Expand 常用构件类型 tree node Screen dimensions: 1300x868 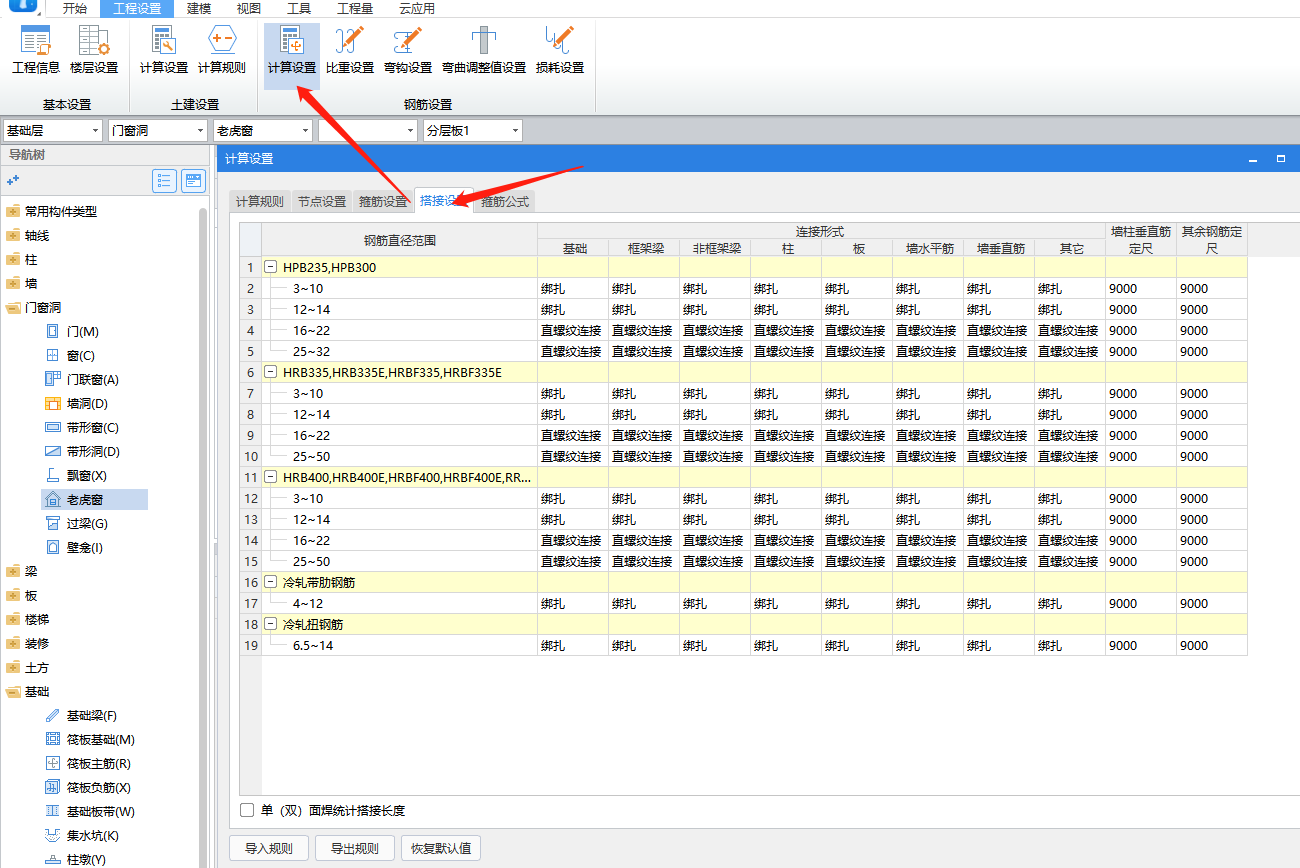click(x=13, y=212)
